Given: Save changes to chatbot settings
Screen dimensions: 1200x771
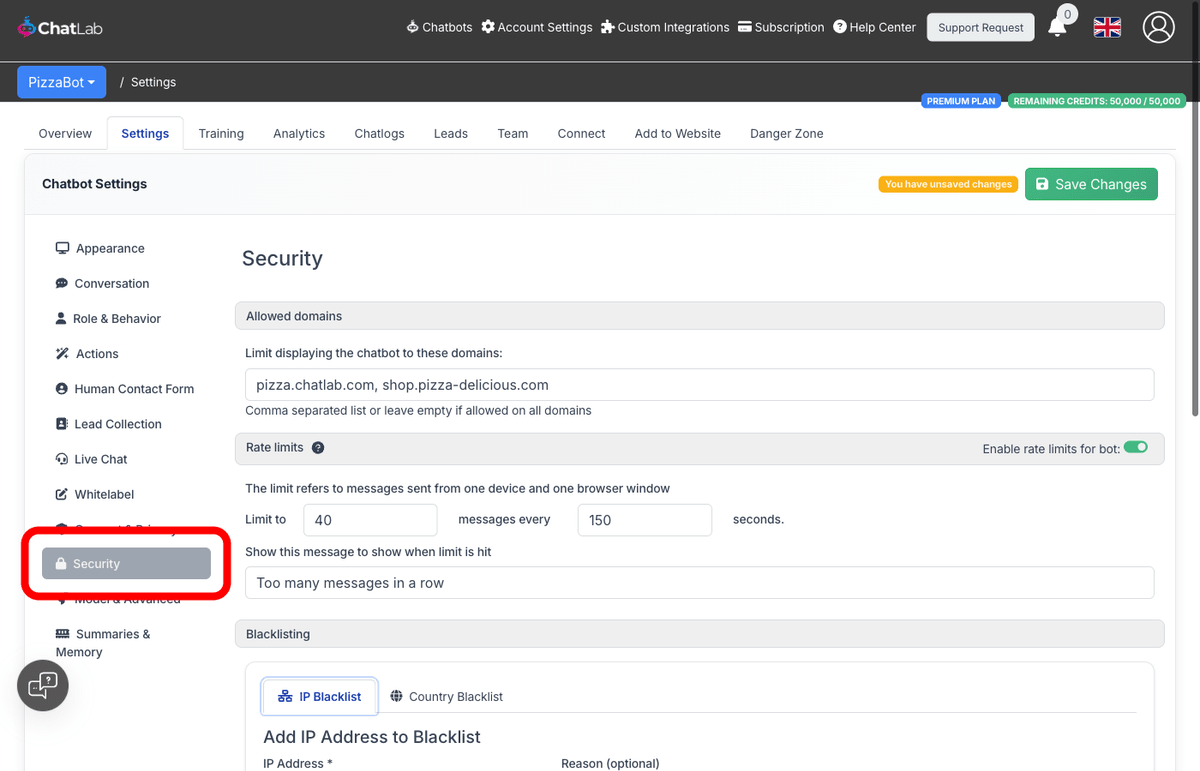Looking at the screenshot, I should pyautogui.click(x=1091, y=184).
